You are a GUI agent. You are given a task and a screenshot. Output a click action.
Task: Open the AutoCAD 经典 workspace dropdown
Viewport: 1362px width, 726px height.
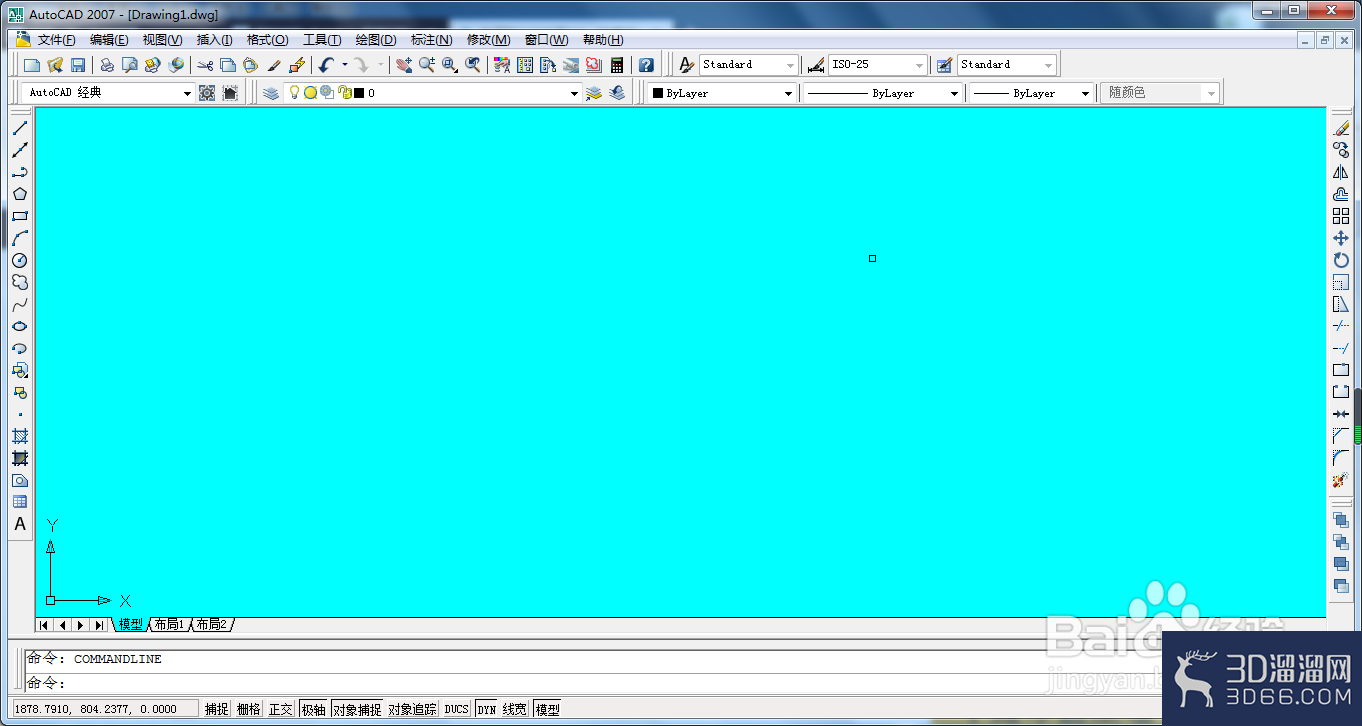click(x=186, y=93)
